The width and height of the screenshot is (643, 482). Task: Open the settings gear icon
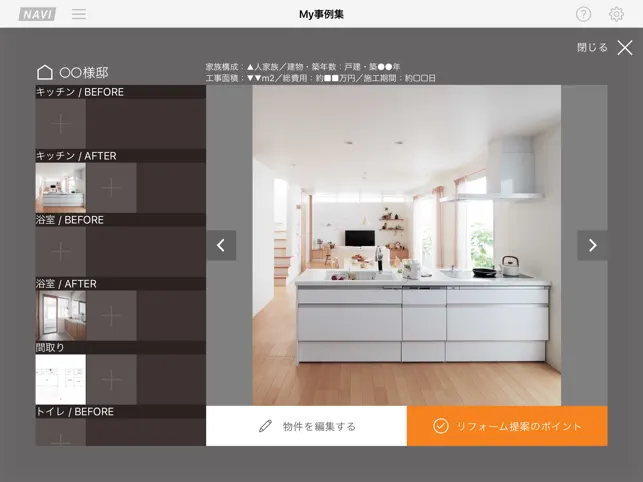pos(616,14)
